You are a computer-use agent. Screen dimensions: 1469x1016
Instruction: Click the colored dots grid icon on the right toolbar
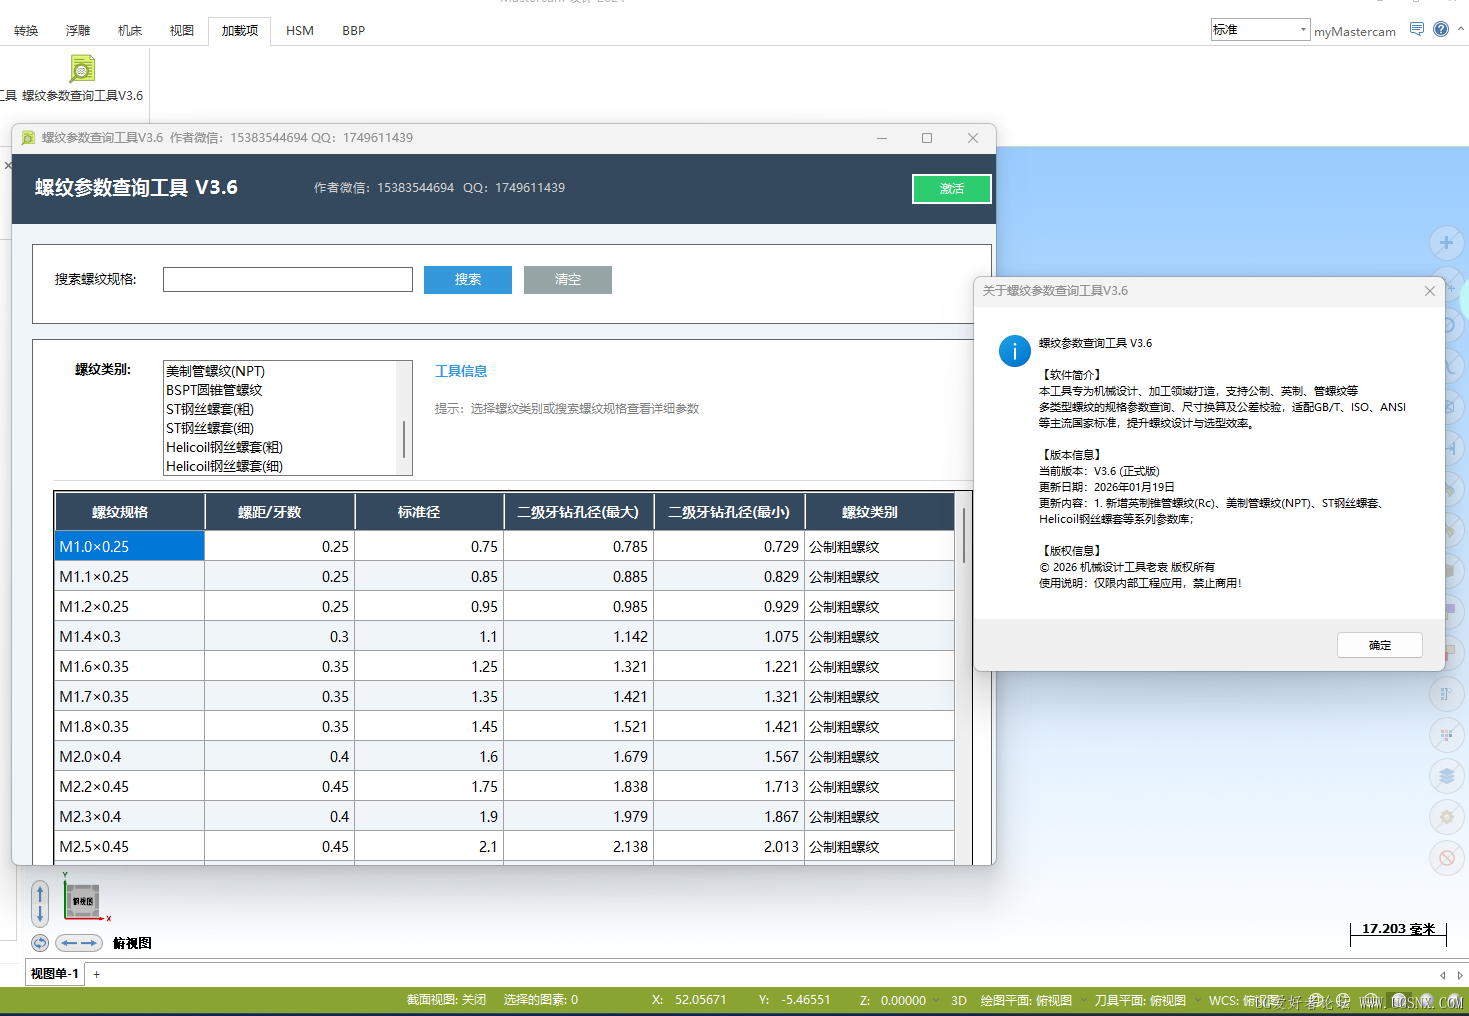pyautogui.click(x=1446, y=735)
